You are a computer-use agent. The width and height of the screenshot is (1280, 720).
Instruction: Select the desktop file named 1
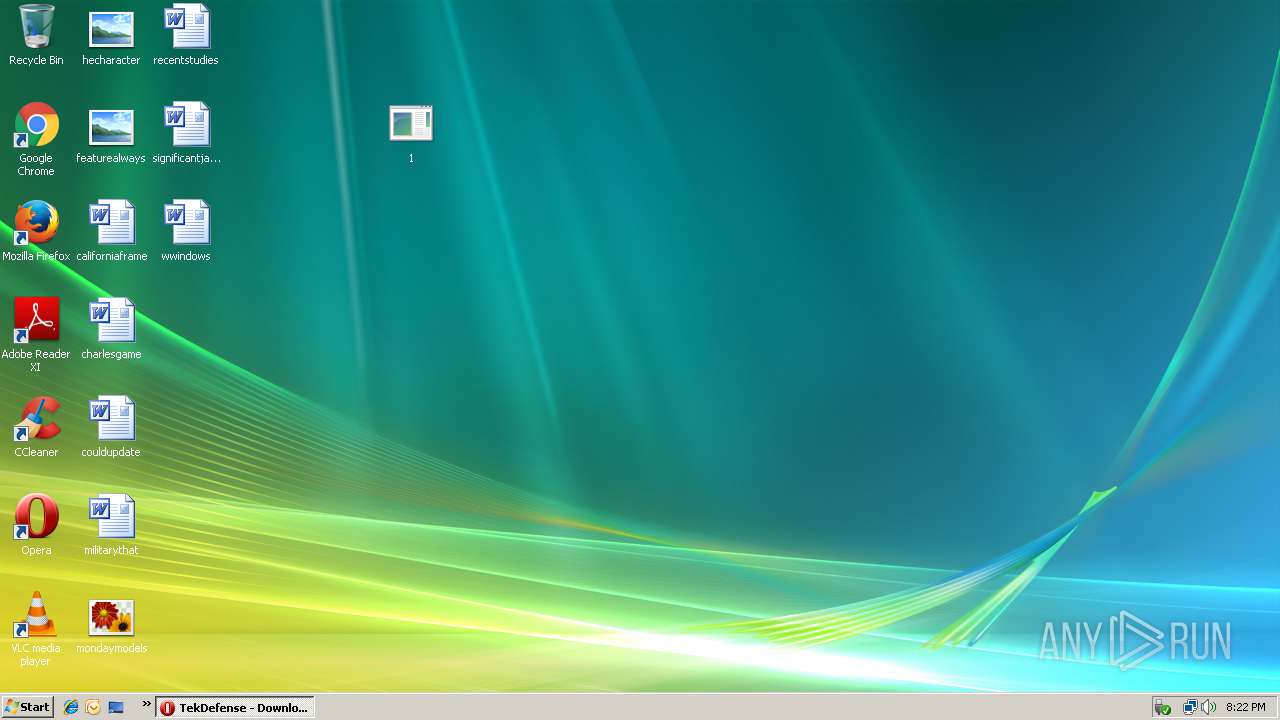411,134
